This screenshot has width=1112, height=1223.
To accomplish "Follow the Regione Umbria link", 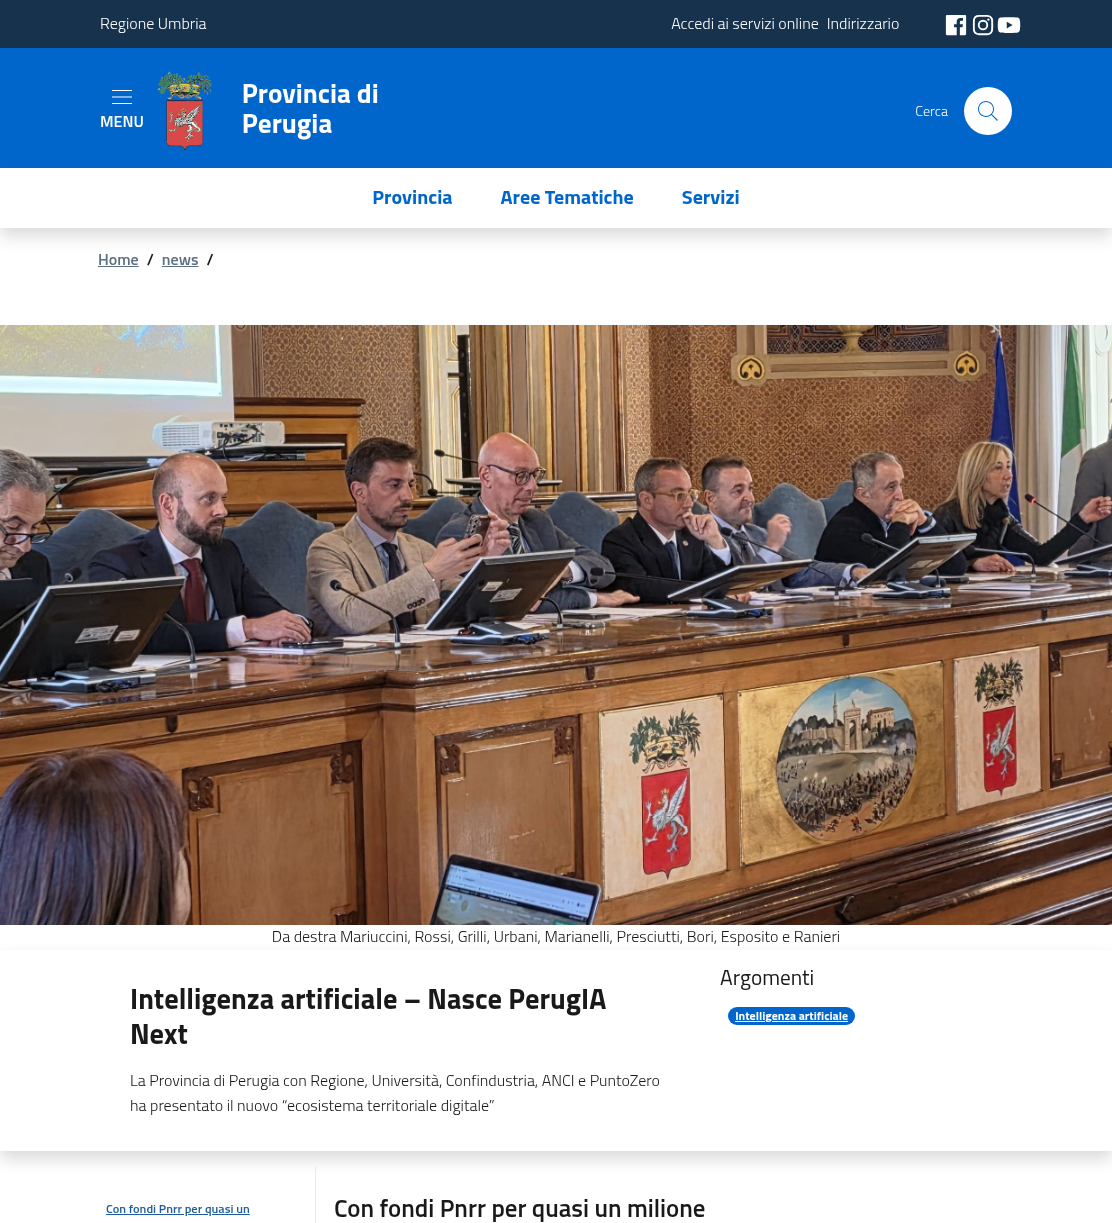I will tap(153, 24).
